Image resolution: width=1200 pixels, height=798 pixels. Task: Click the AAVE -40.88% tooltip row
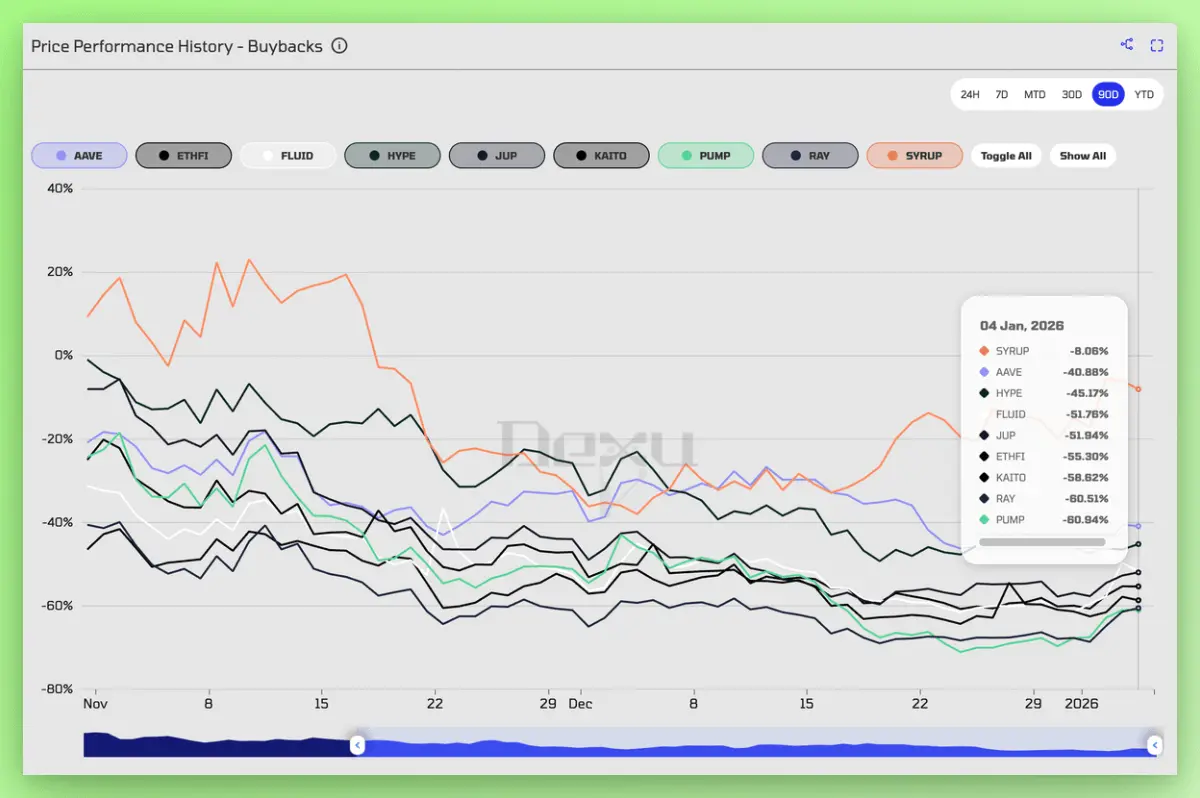pos(1044,372)
